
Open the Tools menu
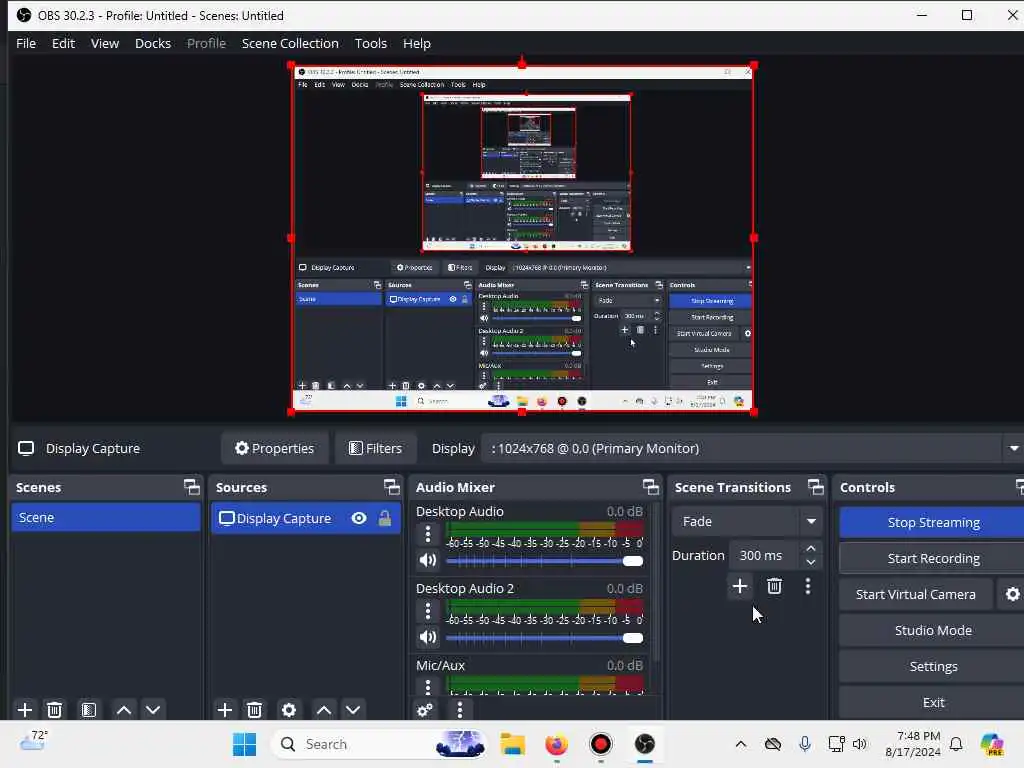[370, 43]
